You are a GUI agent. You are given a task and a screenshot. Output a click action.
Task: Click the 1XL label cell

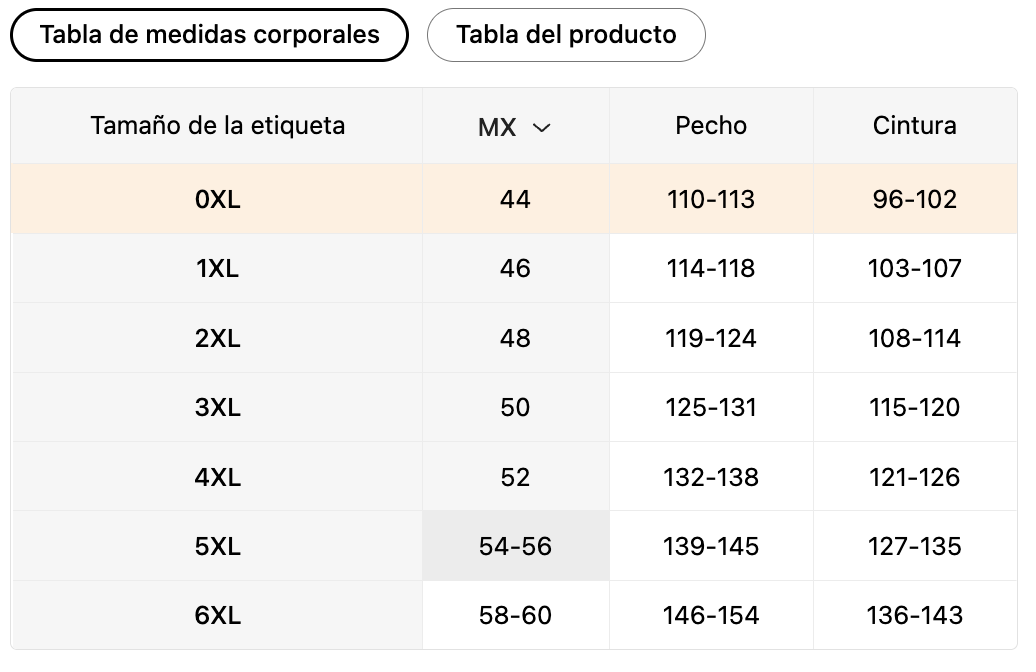click(217, 269)
